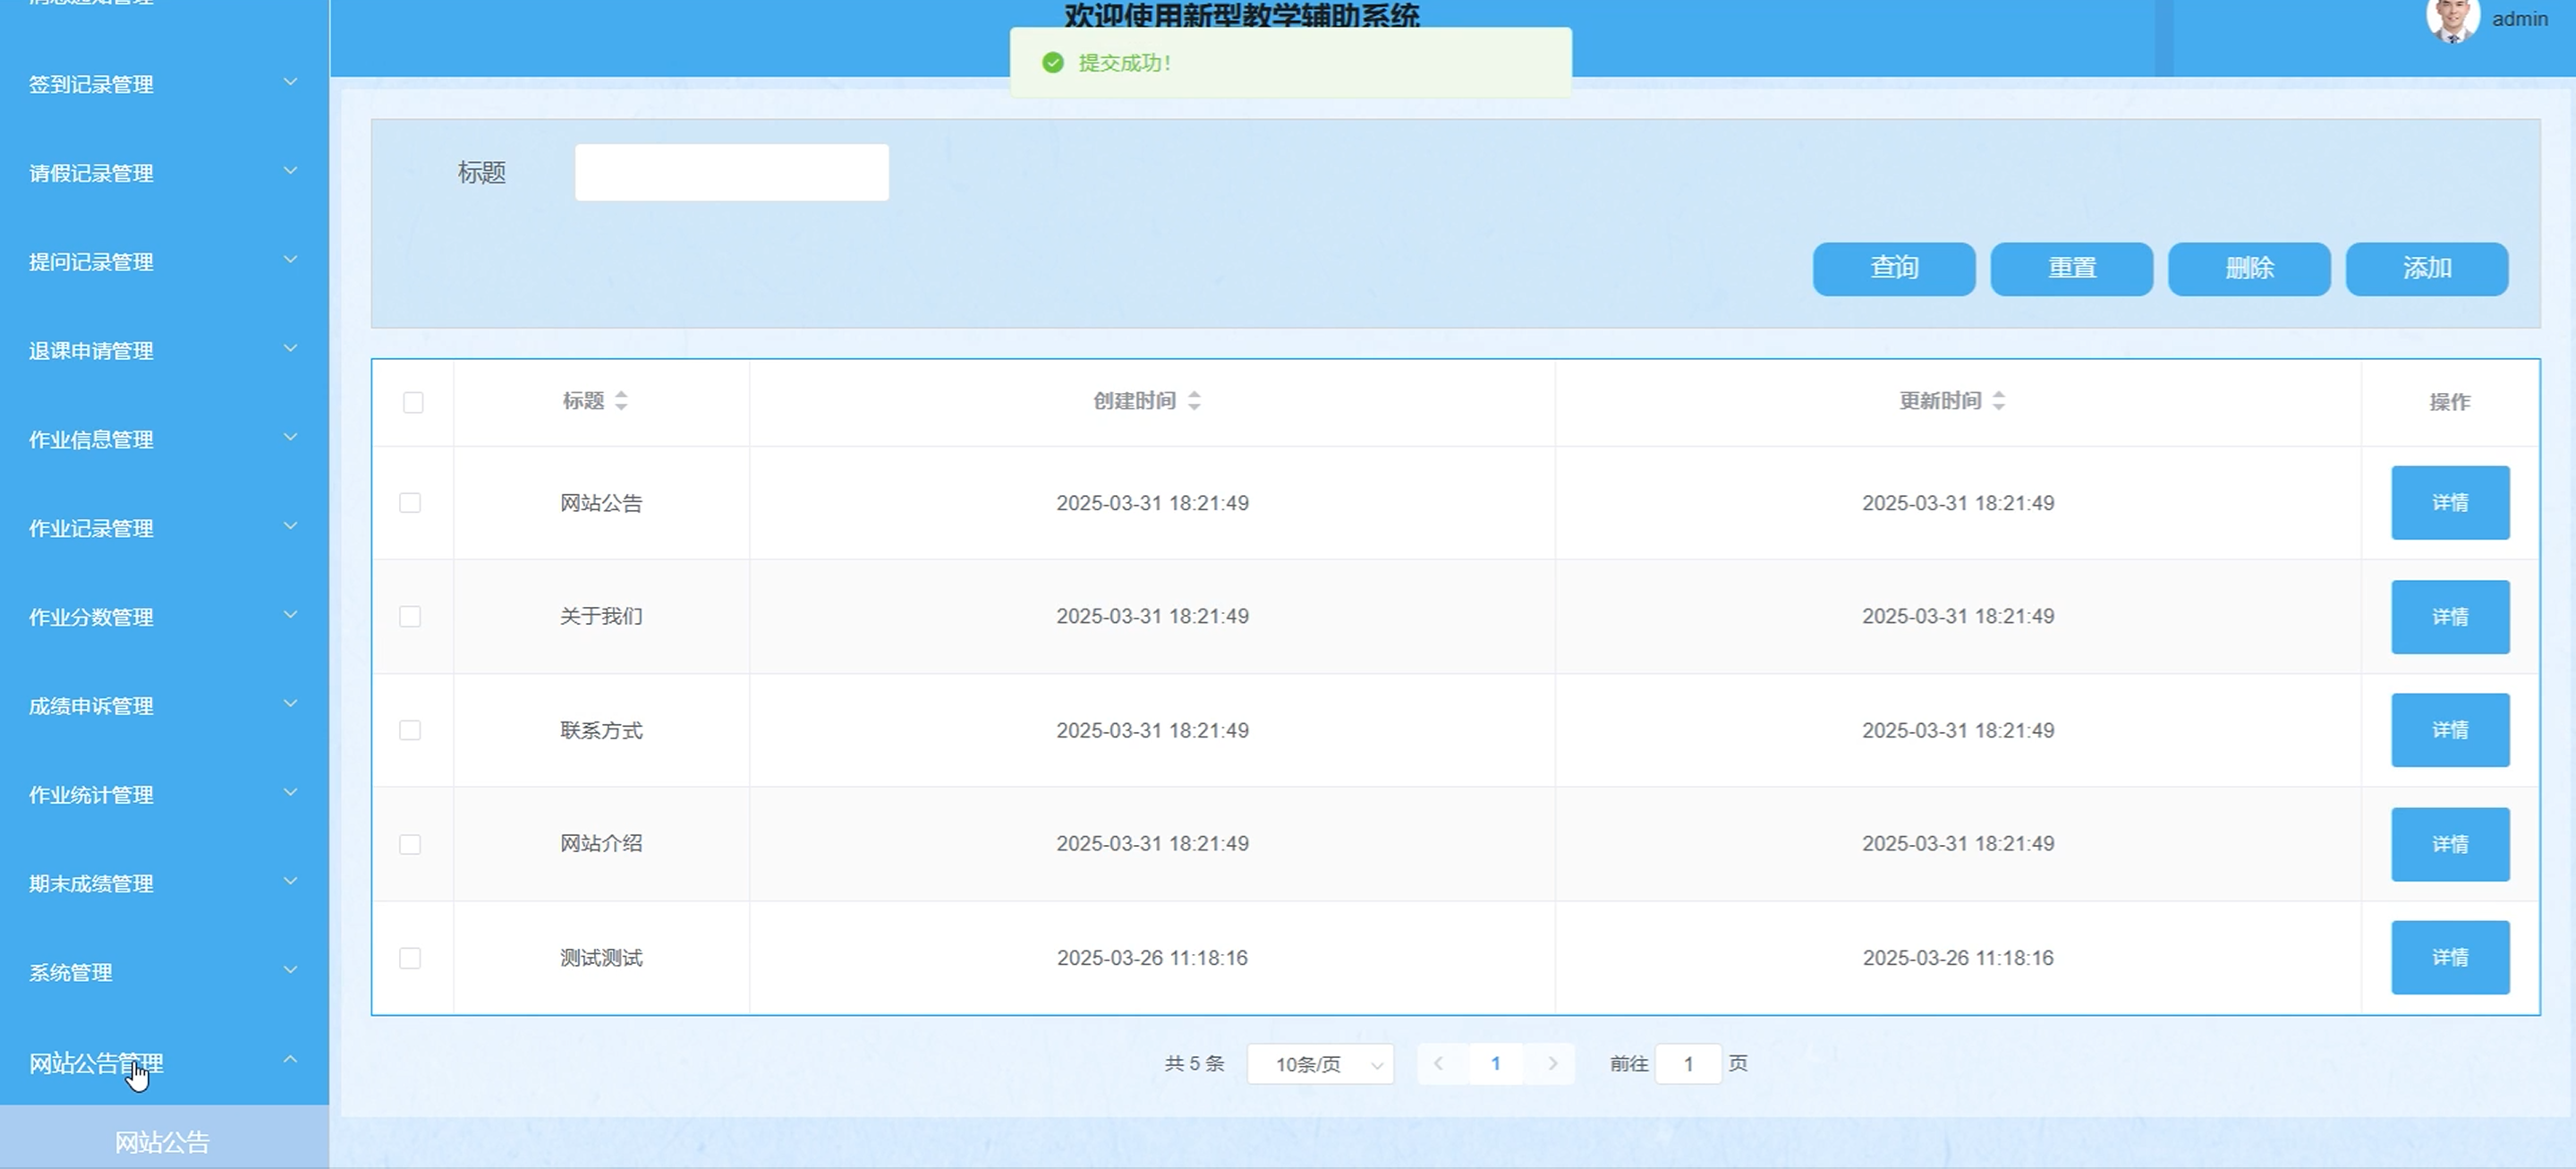
Task: Go to previous page arrow
Action: click(1439, 1064)
